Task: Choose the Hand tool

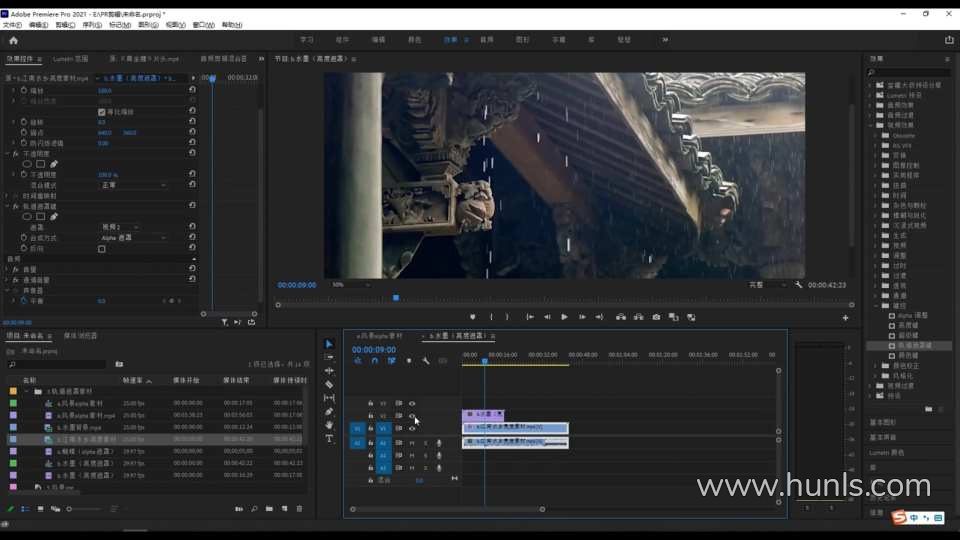Action: [x=329, y=425]
